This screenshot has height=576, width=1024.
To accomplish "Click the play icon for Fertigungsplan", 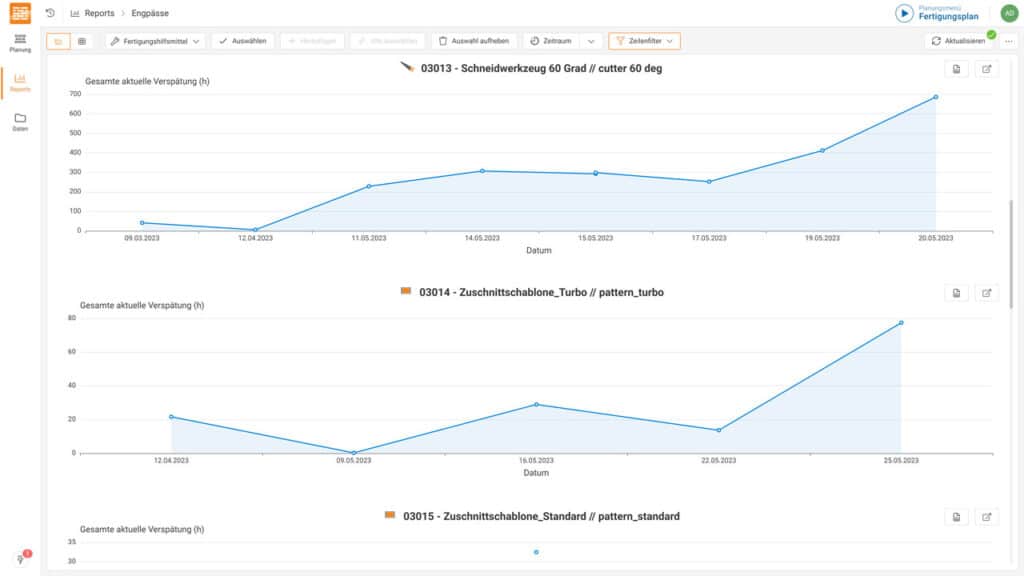I will [904, 13].
